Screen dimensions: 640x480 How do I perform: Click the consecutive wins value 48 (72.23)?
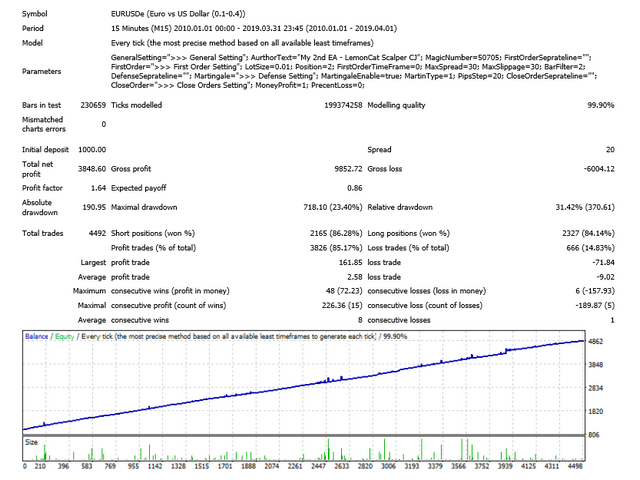344,291
